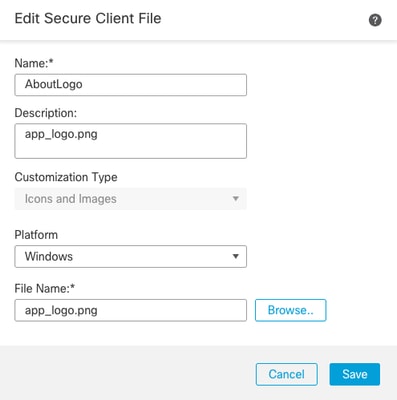Click app_logo.png text in File Name
Viewport: 397px width, 400px height.
61,311
